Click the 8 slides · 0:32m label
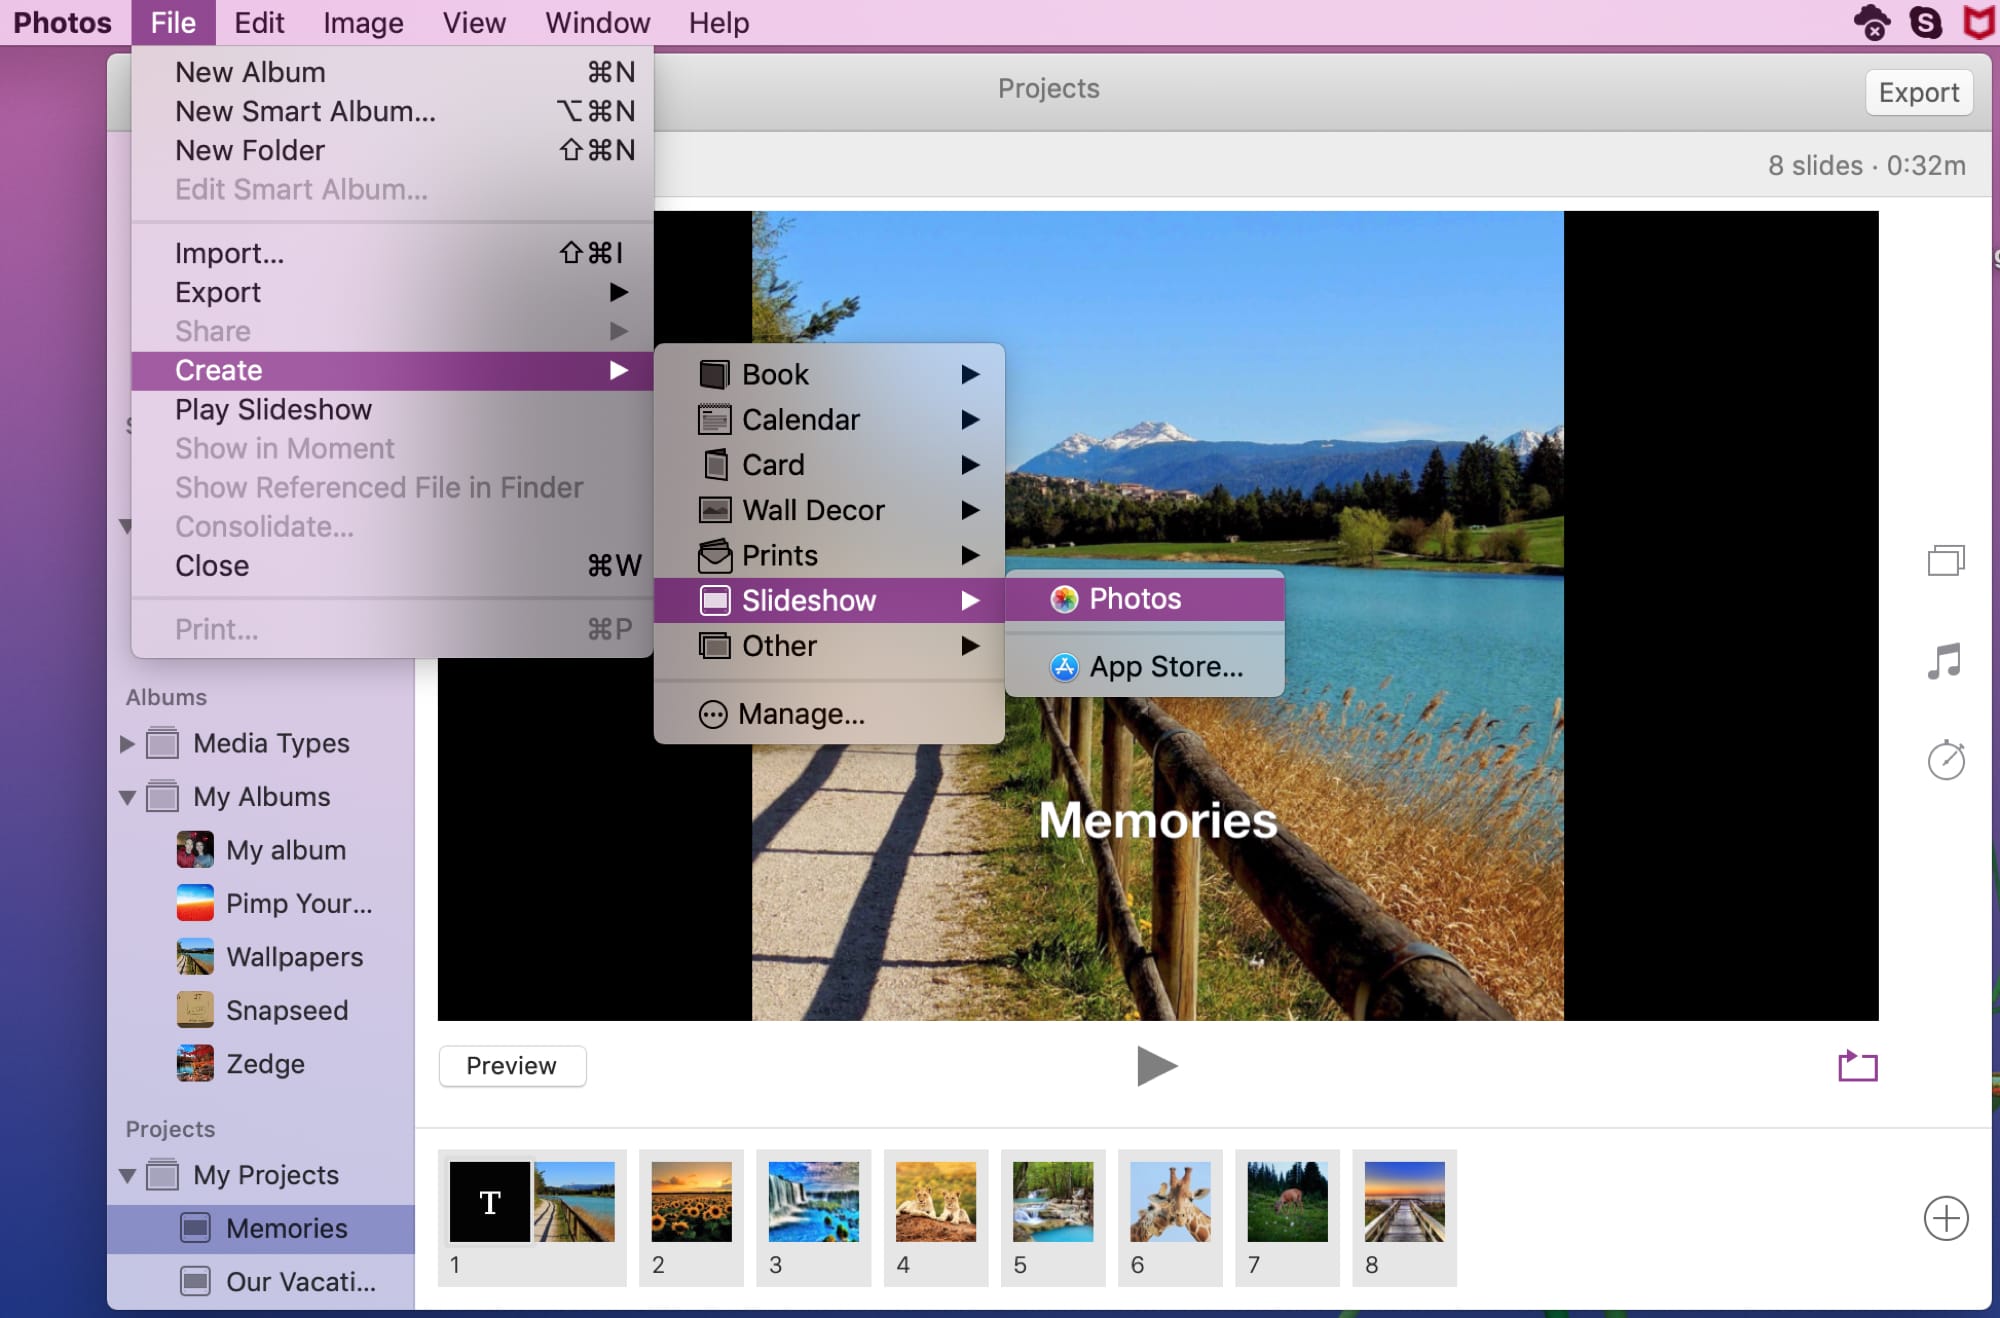 (x=1866, y=165)
